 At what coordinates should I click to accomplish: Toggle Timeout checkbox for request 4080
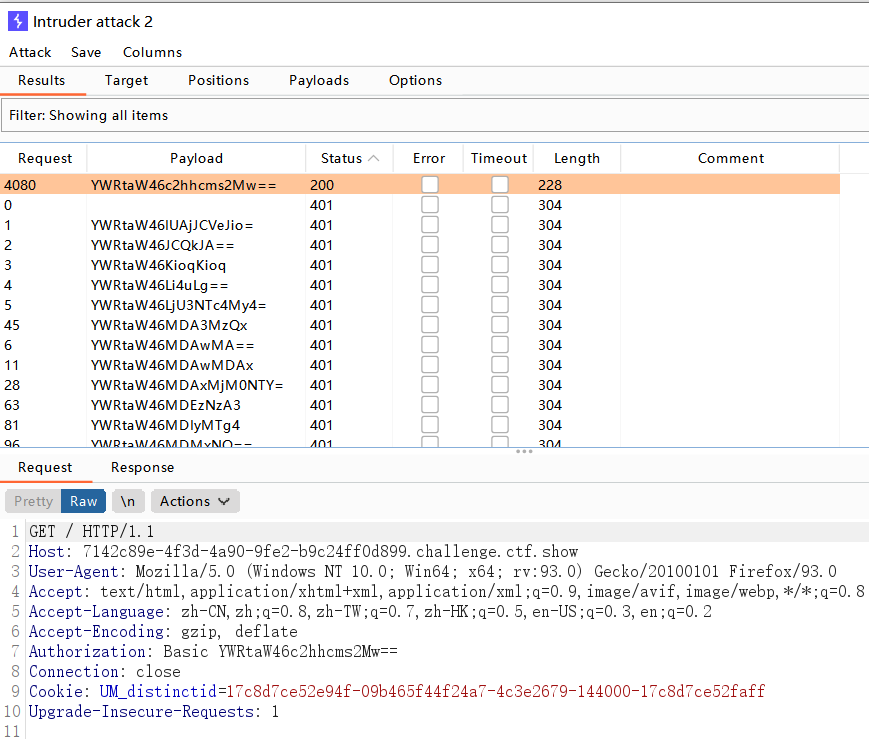[500, 185]
